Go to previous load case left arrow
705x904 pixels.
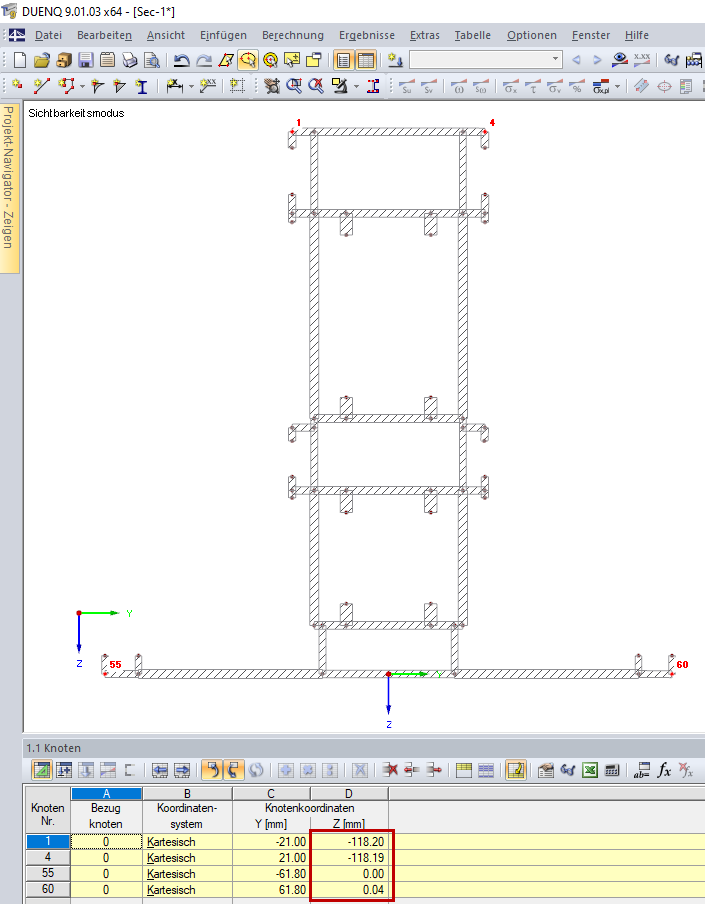coord(576,59)
